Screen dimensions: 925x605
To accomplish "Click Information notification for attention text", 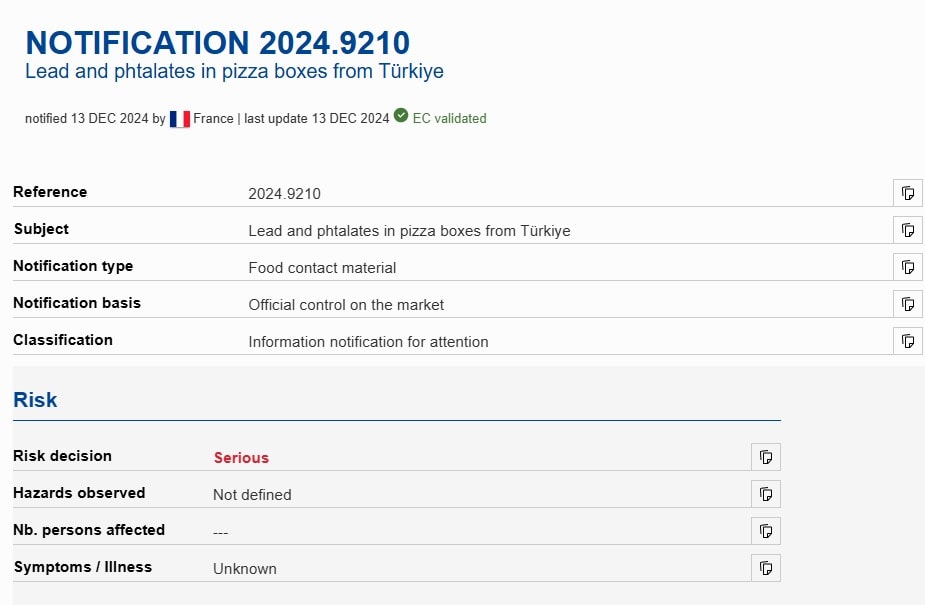I will click(x=368, y=342).
